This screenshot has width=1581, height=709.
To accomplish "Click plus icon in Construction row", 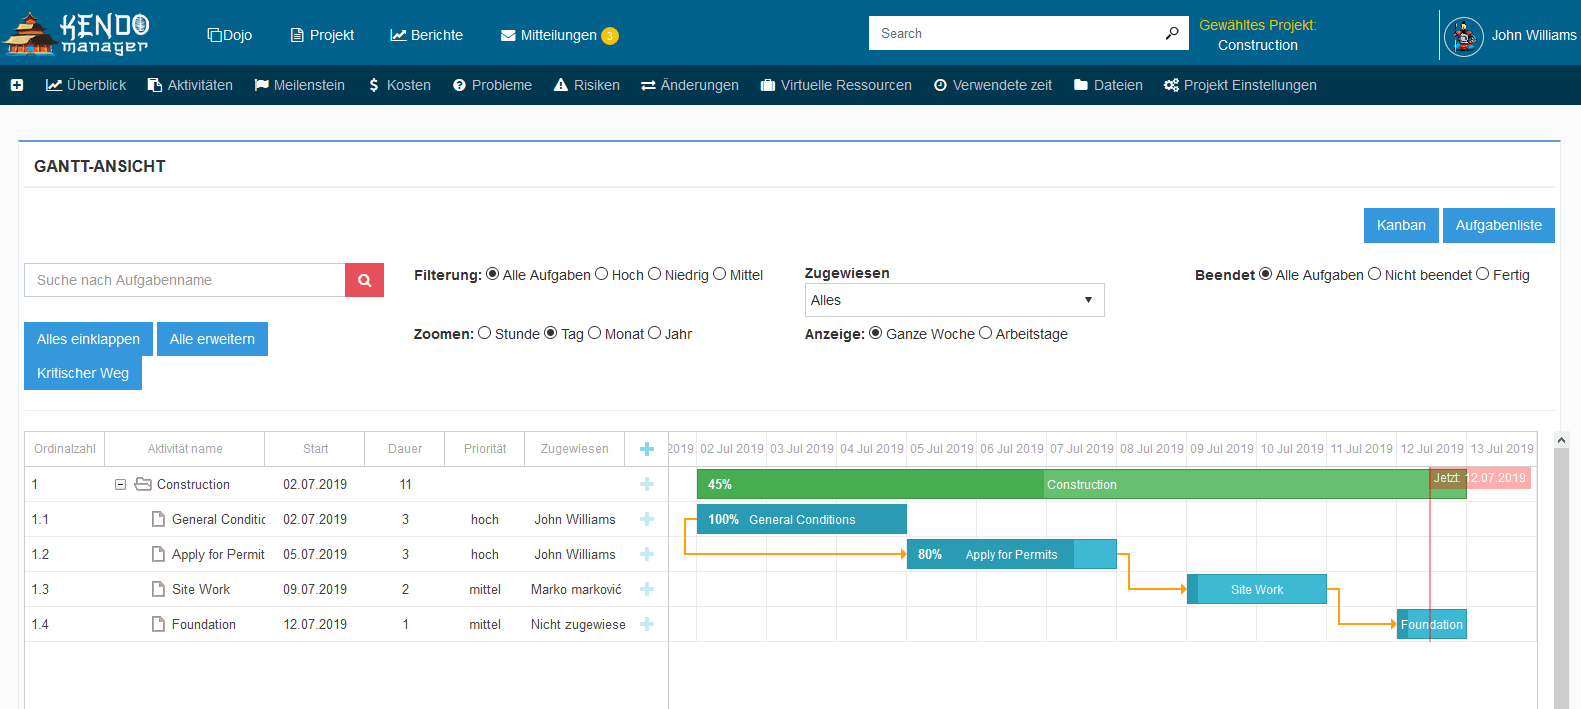I will pyautogui.click(x=647, y=484).
